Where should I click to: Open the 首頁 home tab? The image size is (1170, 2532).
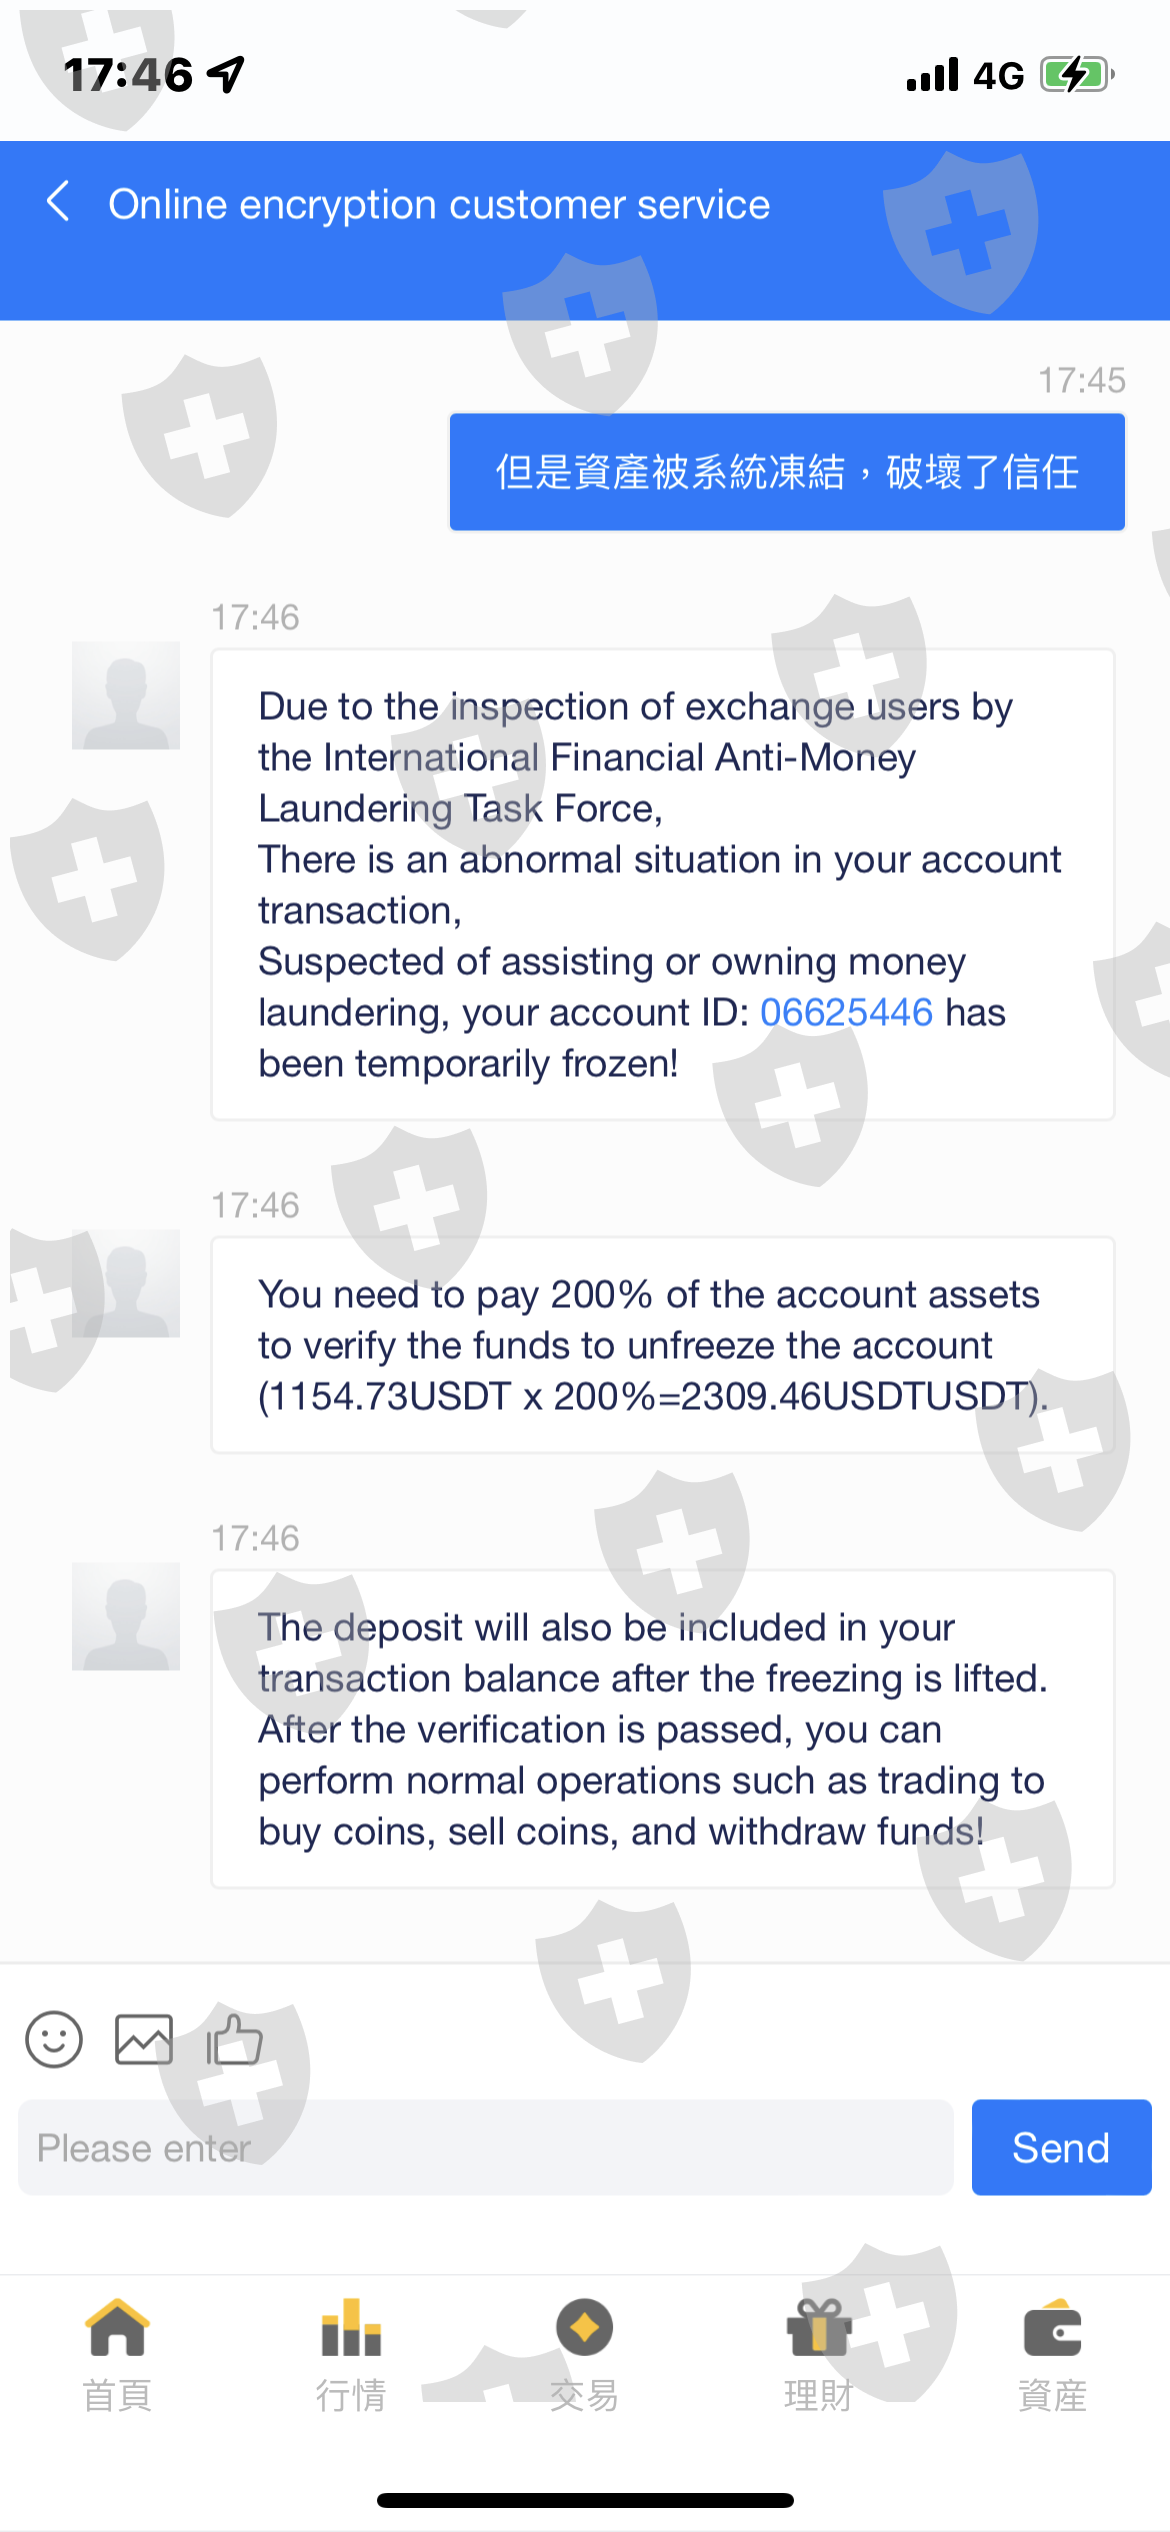(x=117, y=2352)
